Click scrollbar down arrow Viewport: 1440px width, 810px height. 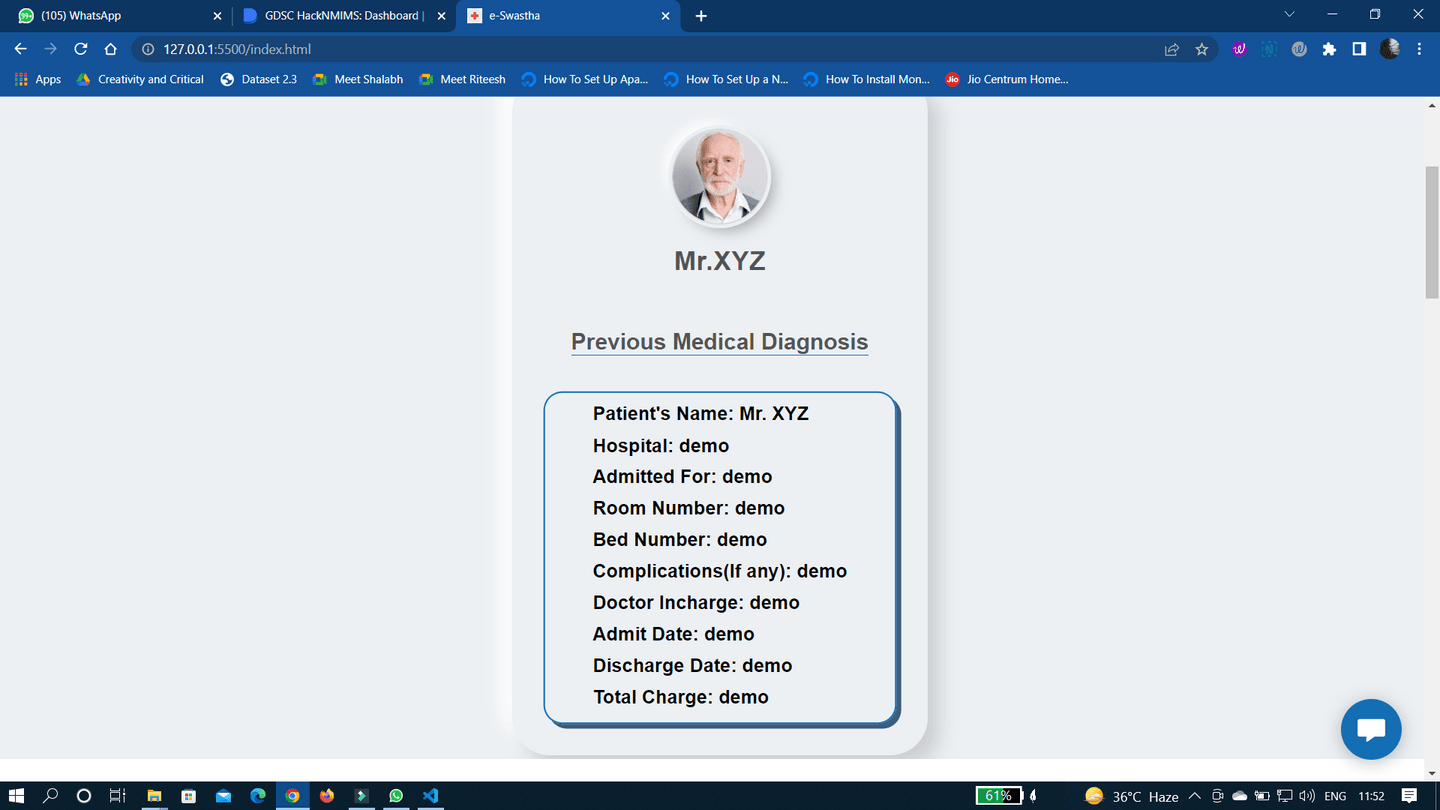[x=1432, y=774]
